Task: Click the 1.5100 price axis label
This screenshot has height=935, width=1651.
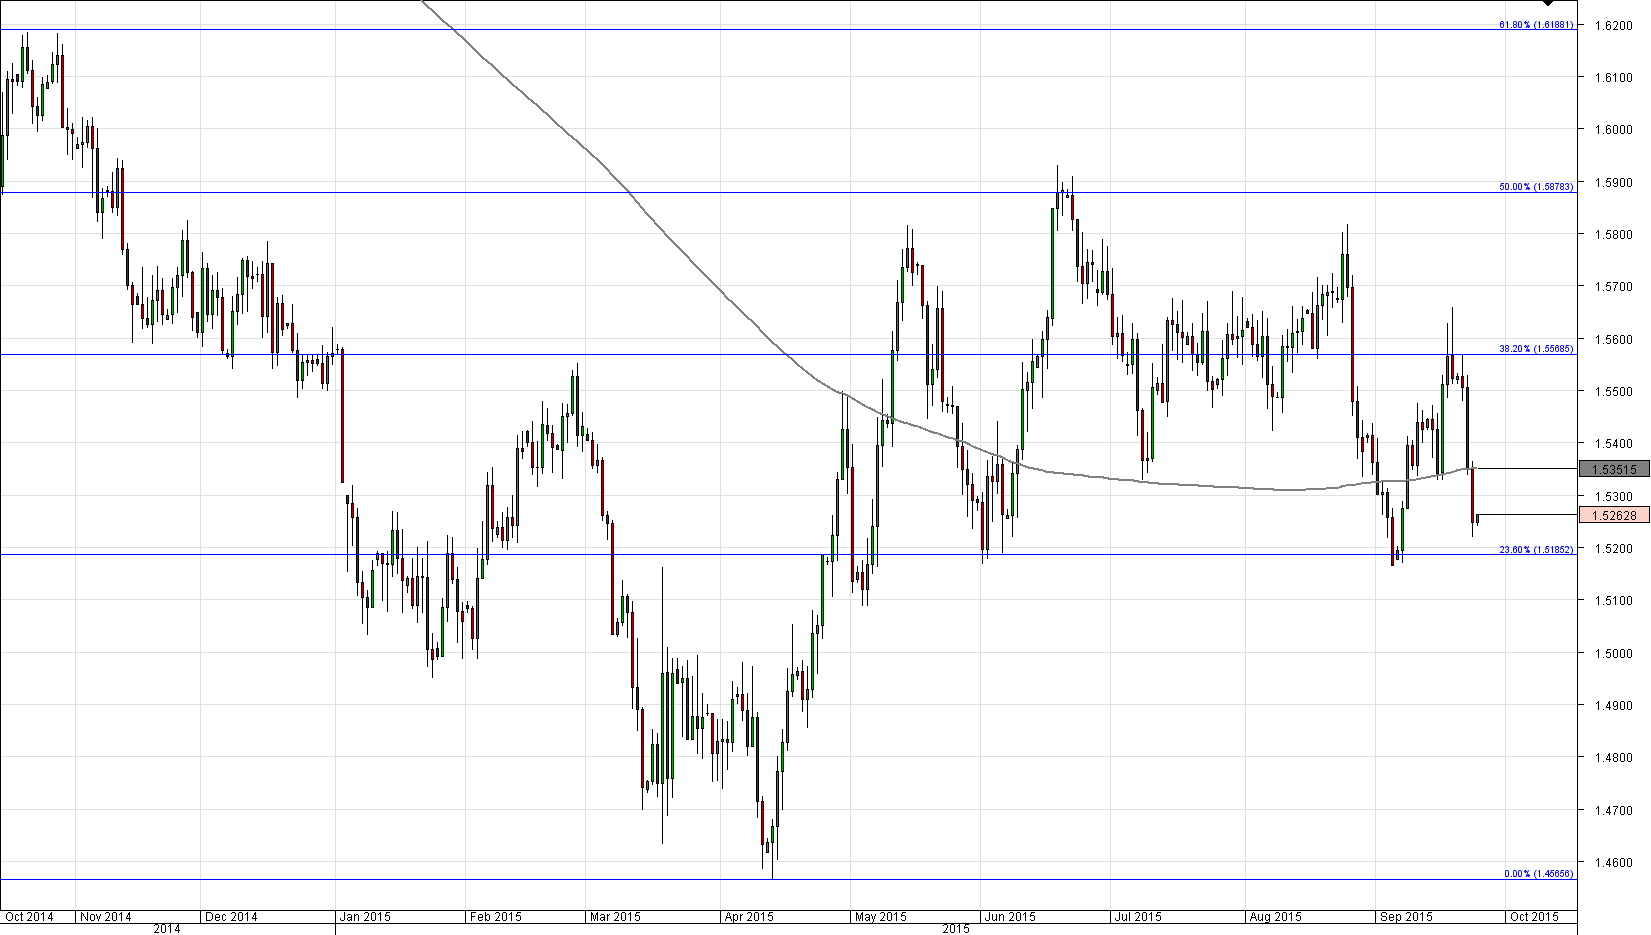Action: point(1613,600)
